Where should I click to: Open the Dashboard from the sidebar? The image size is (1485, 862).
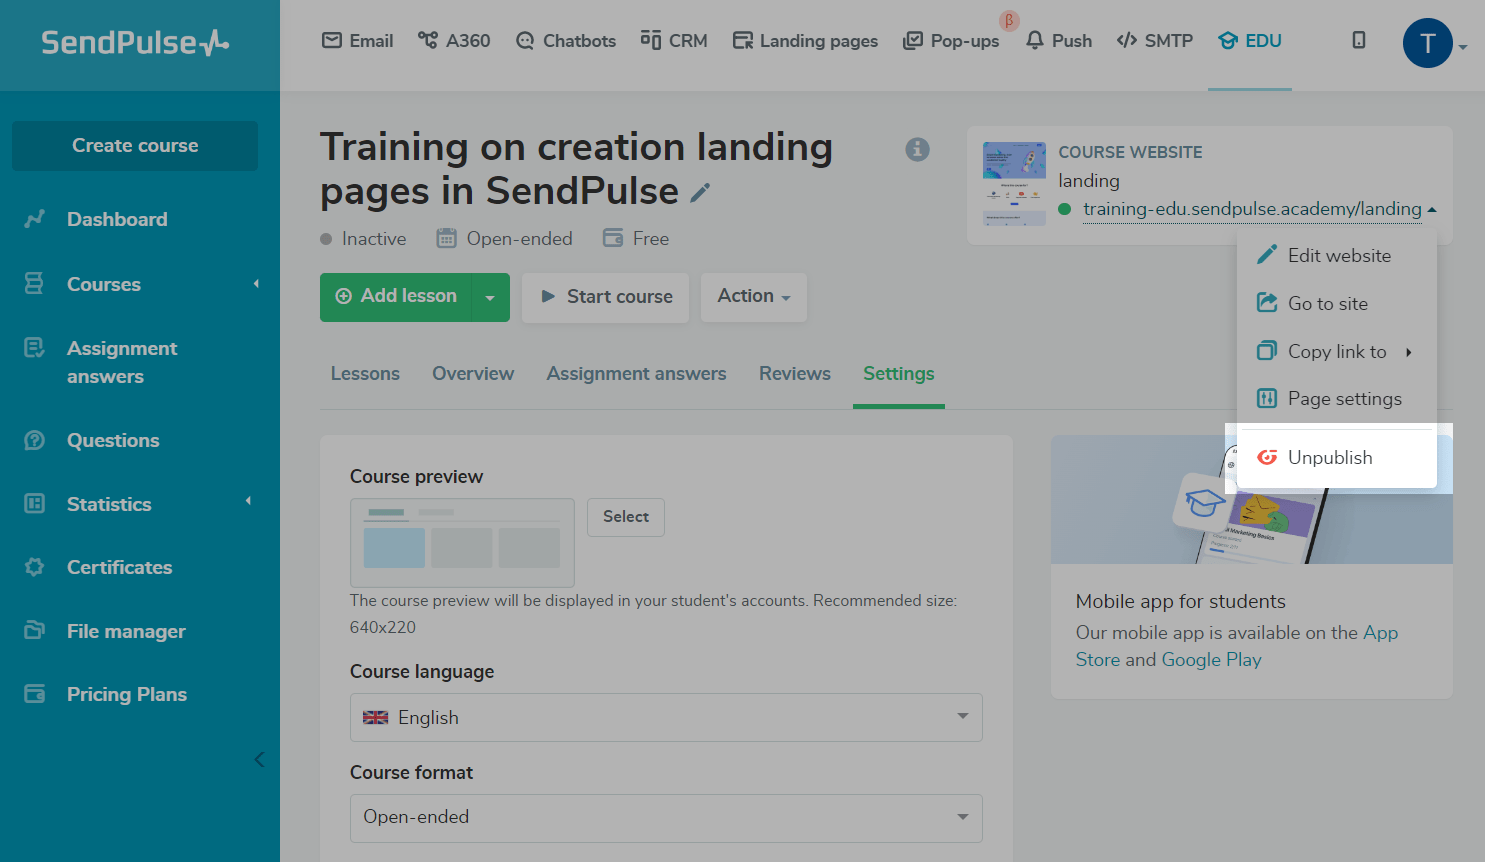pos(117,219)
